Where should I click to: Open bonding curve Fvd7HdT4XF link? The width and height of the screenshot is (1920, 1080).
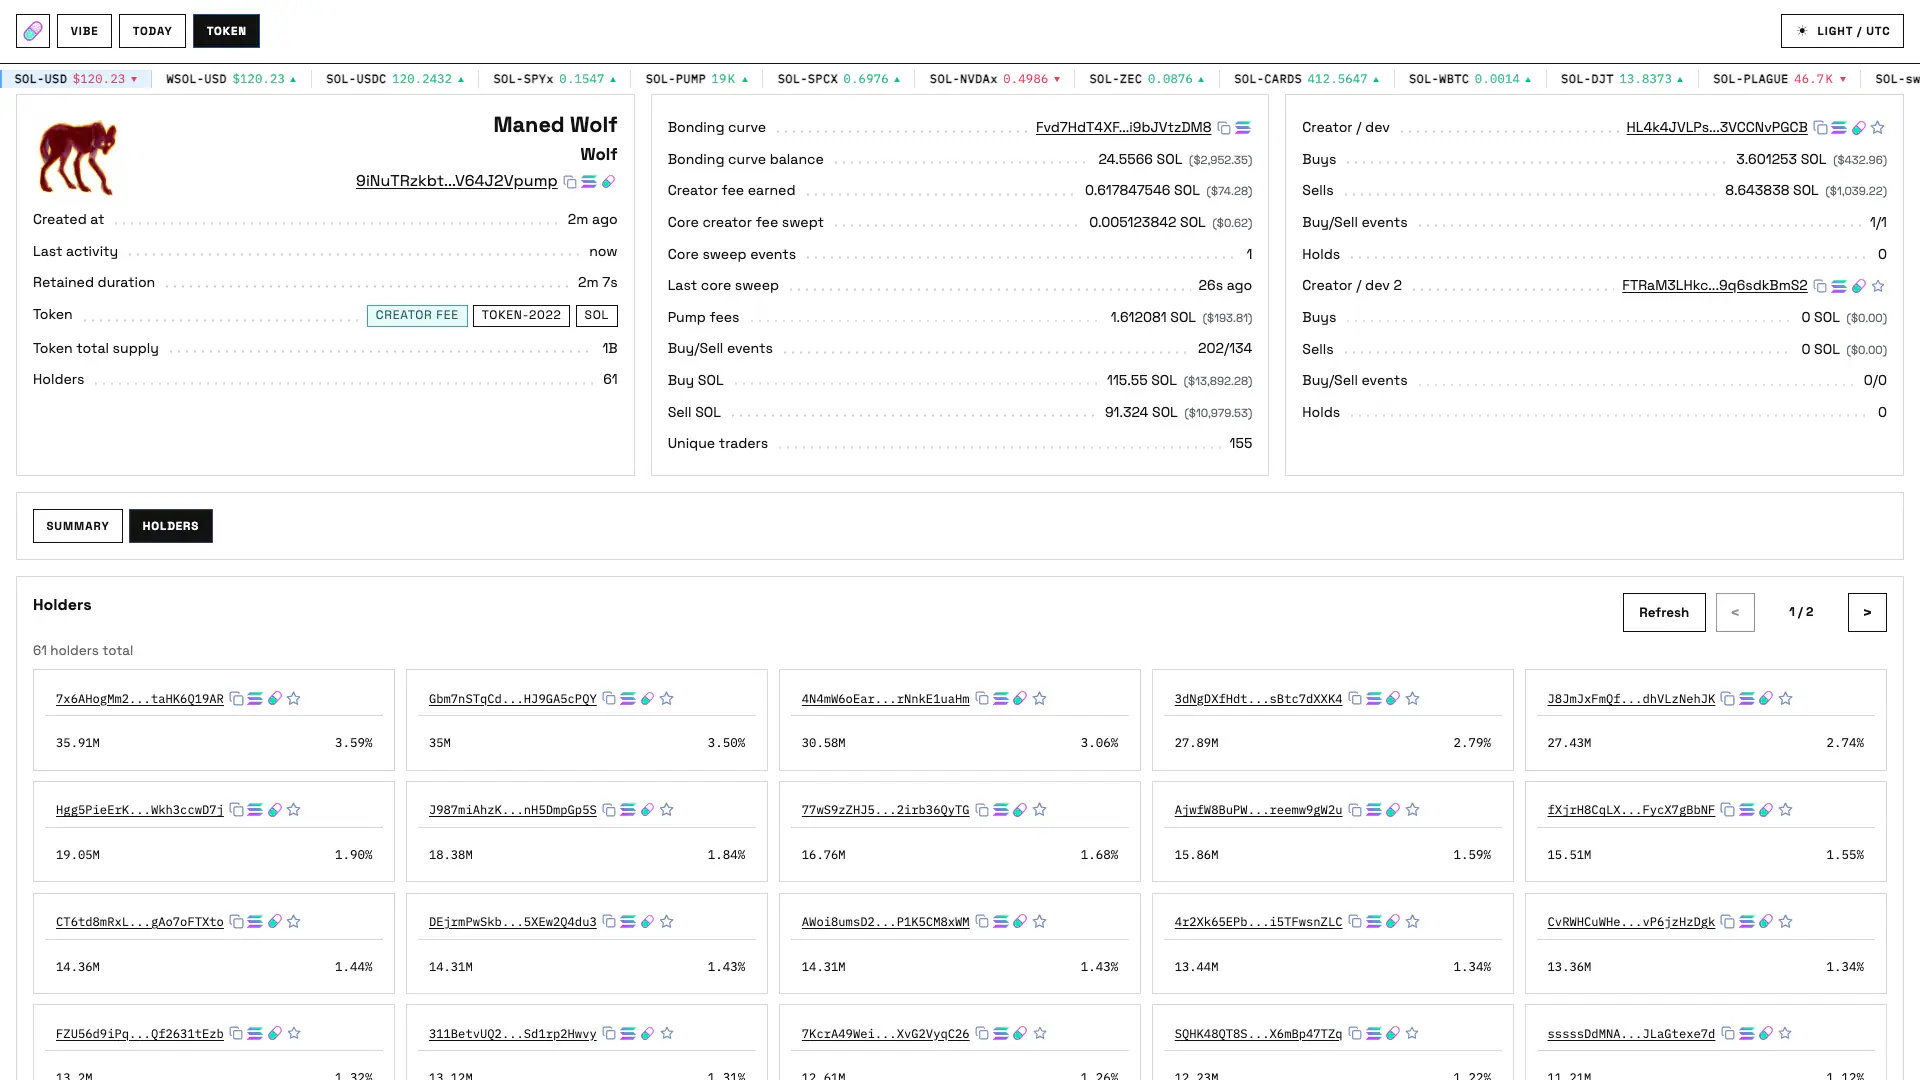pyautogui.click(x=1123, y=128)
